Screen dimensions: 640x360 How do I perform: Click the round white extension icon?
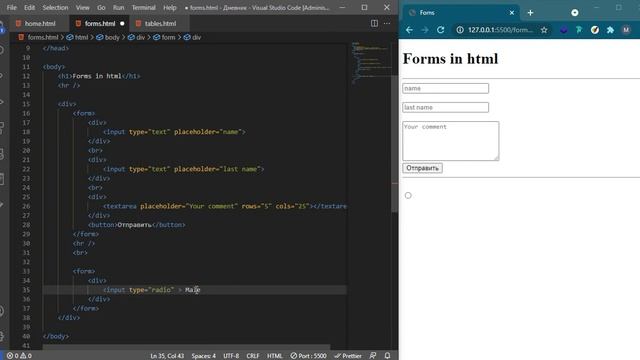click(595, 30)
